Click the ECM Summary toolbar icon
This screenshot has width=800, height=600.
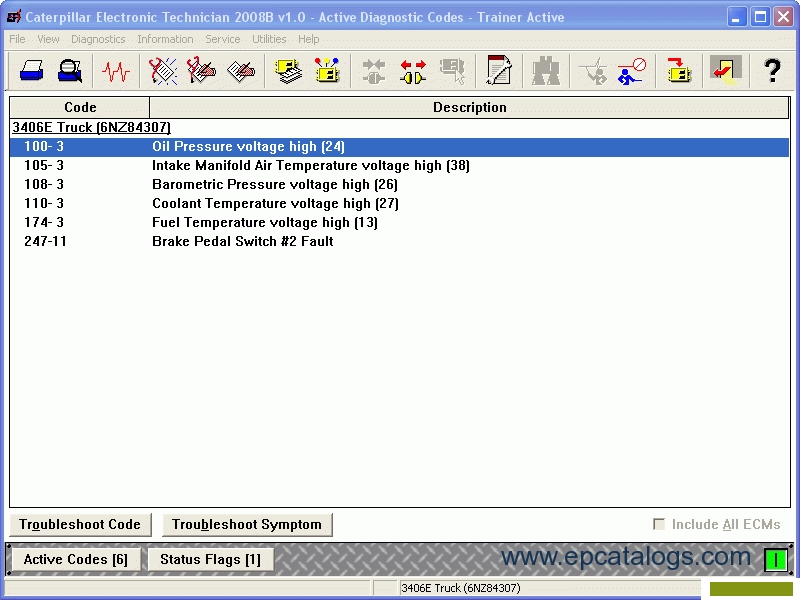(x=289, y=71)
